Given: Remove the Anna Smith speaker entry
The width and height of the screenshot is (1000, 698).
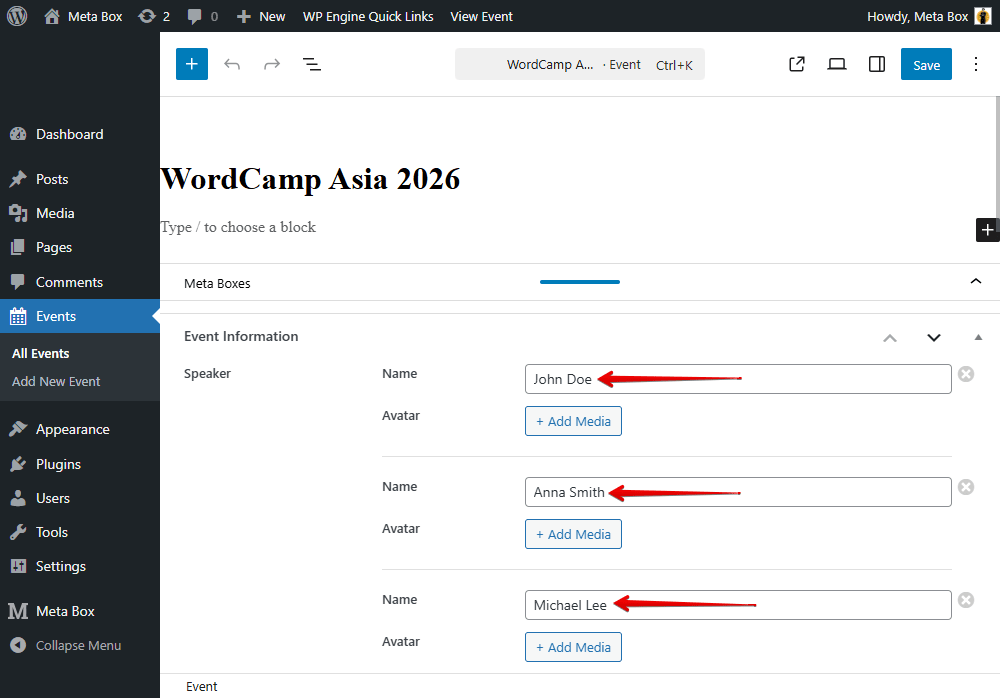Looking at the screenshot, I should (966, 487).
